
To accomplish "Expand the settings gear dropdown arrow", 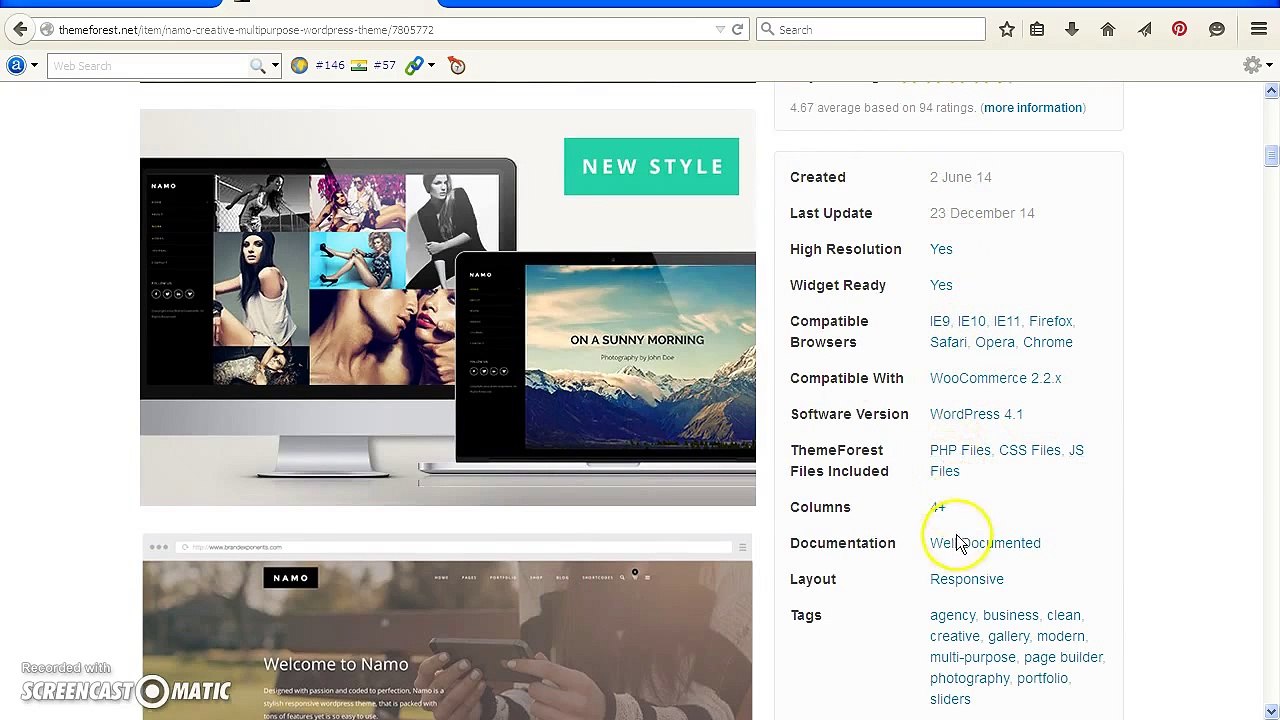I will [1269, 65].
